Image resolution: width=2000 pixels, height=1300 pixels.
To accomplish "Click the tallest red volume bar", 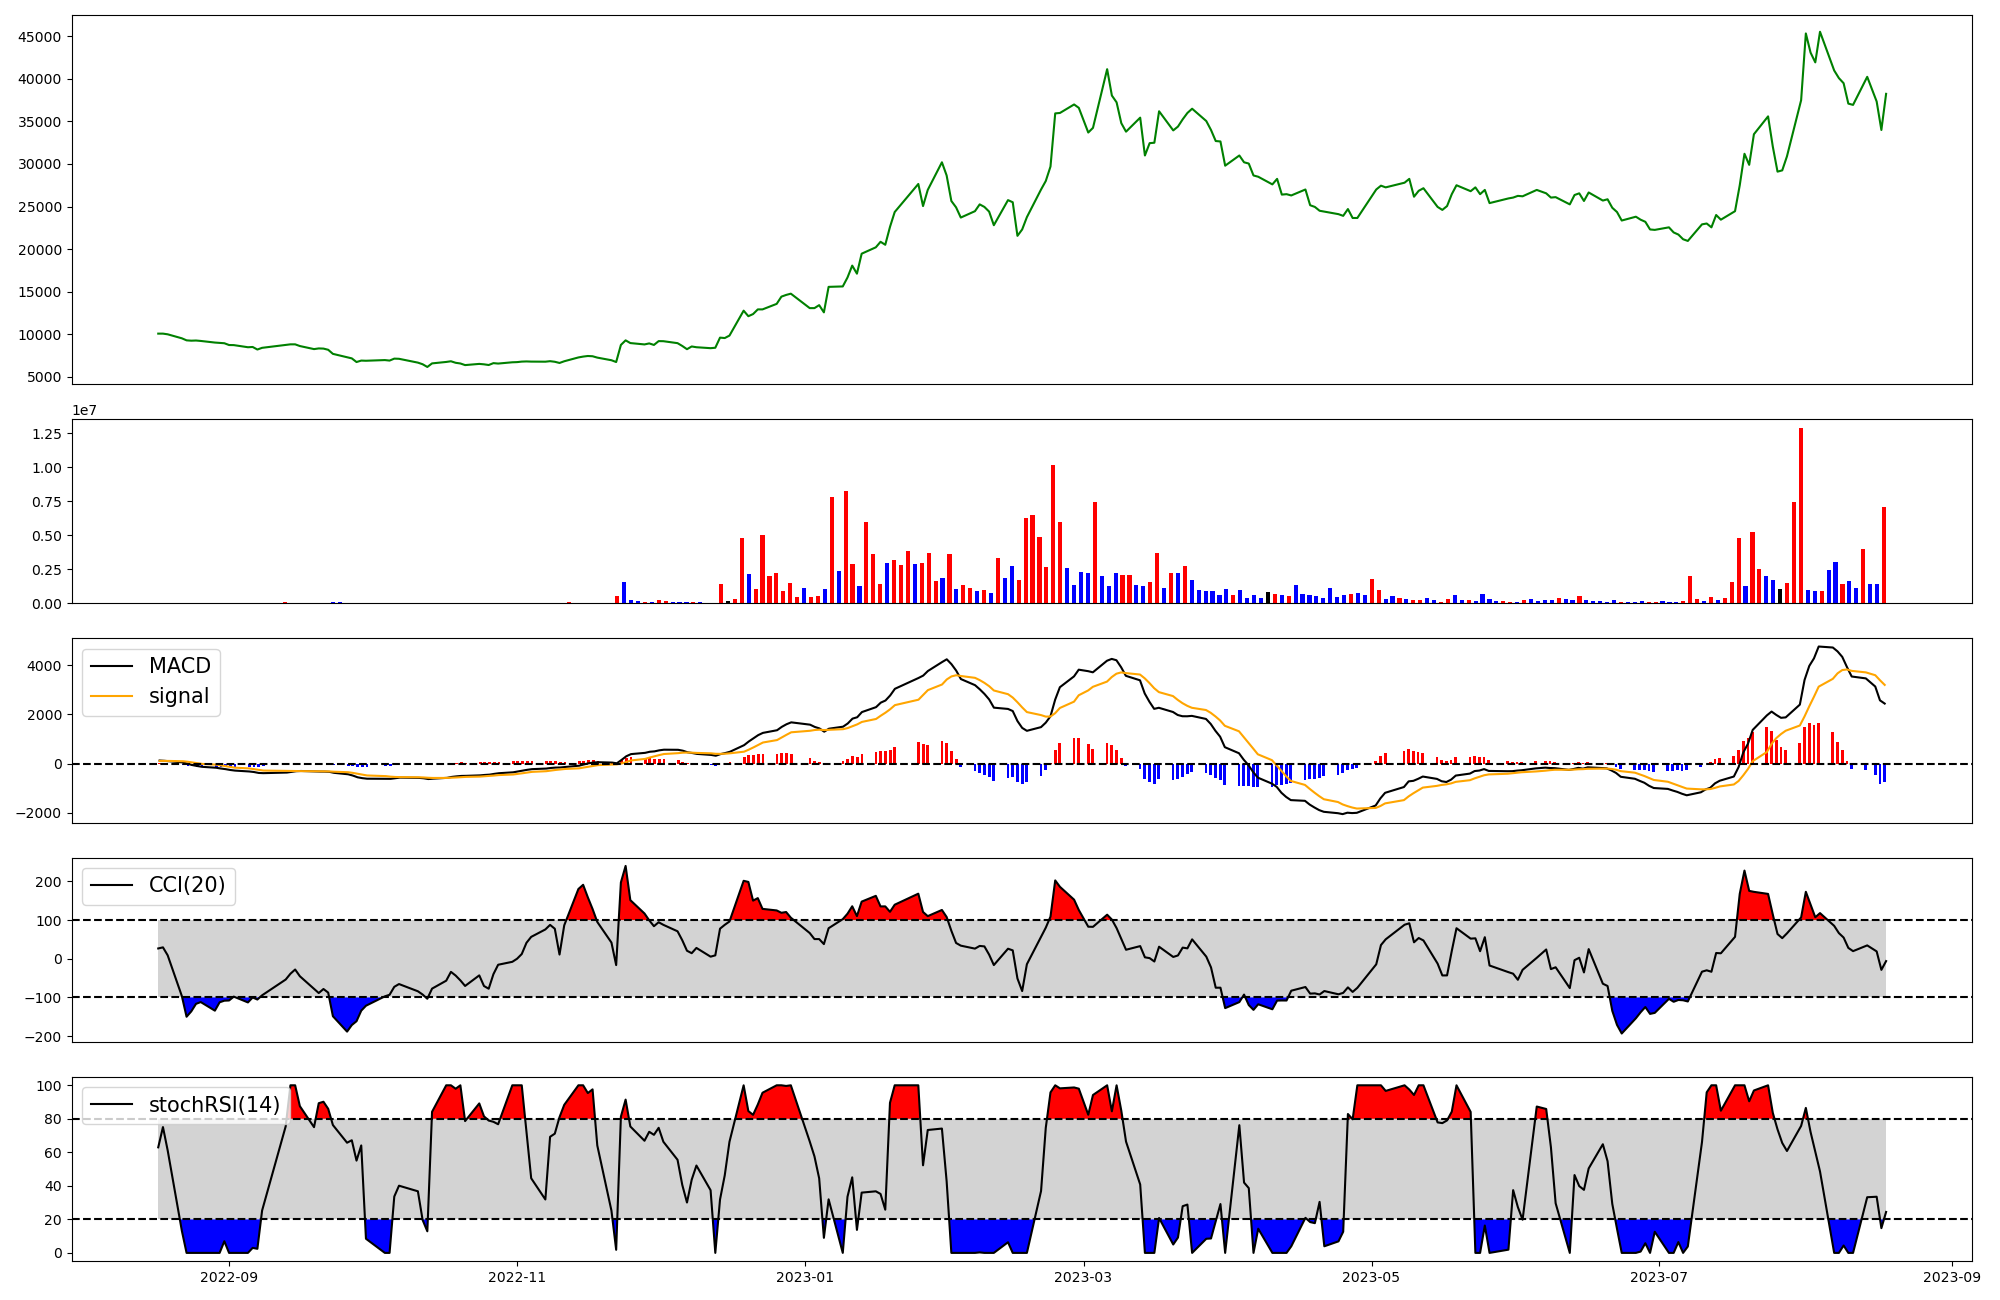I will [x=1801, y=515].
